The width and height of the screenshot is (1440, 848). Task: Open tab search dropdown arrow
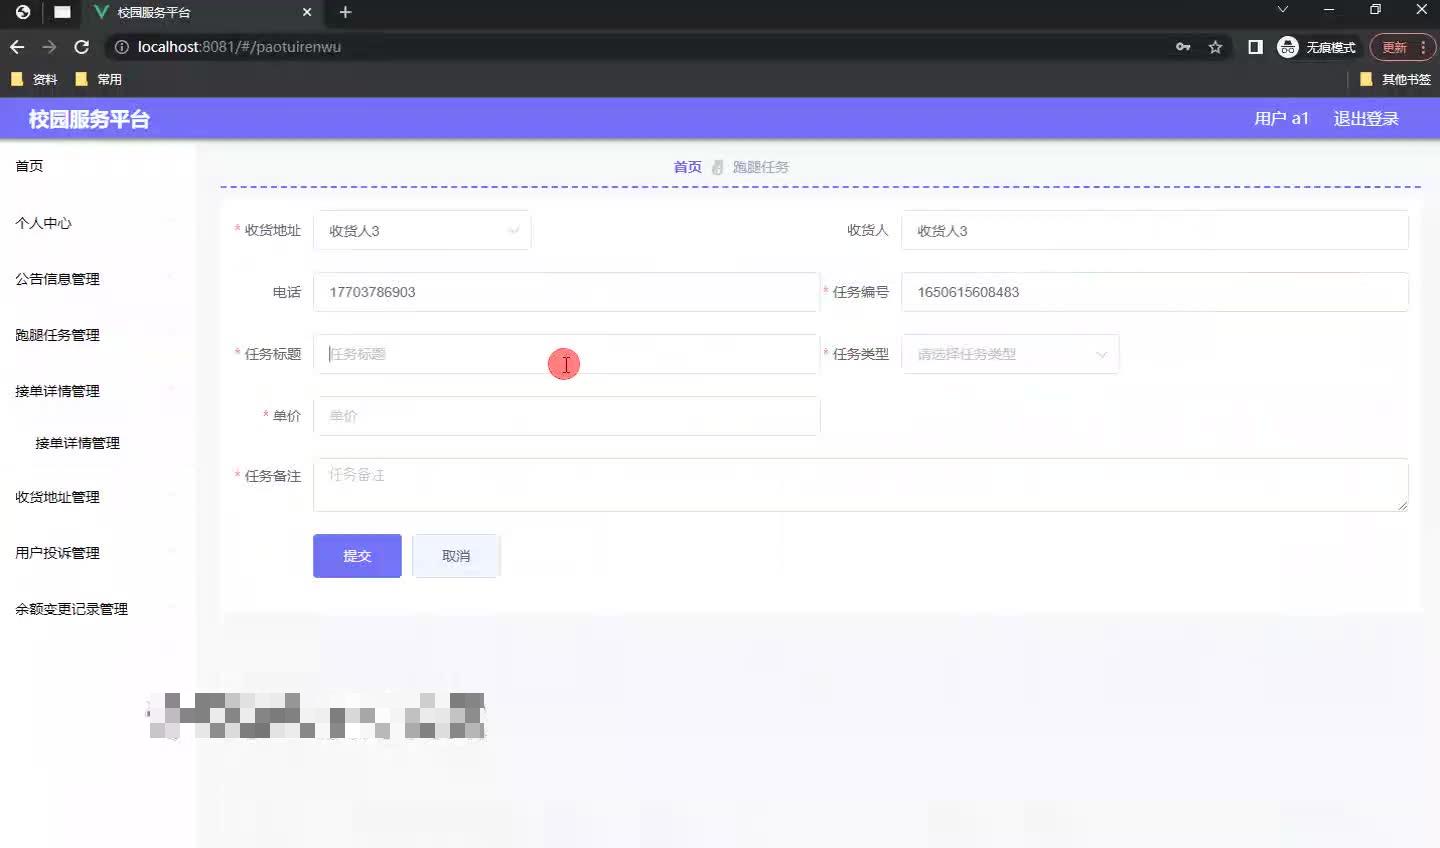tap(1282, 10)
